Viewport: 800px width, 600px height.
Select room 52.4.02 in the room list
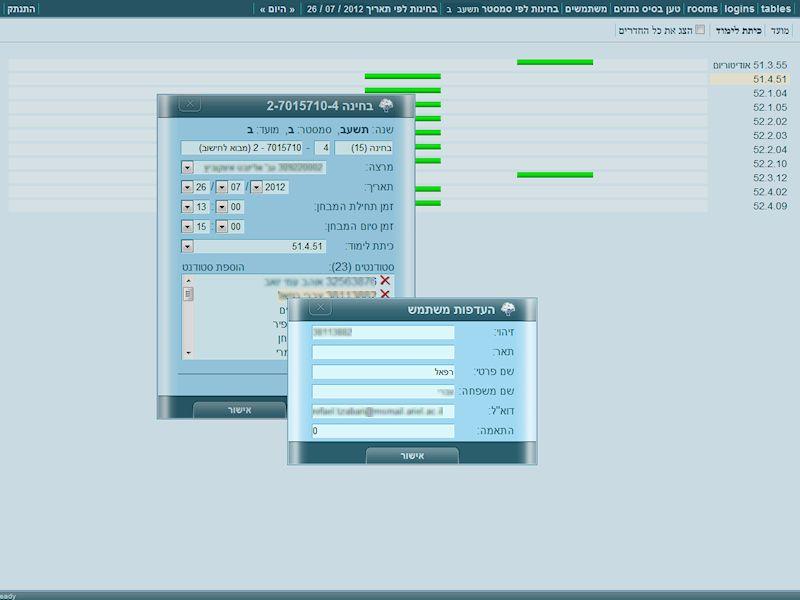click(769, 192)
